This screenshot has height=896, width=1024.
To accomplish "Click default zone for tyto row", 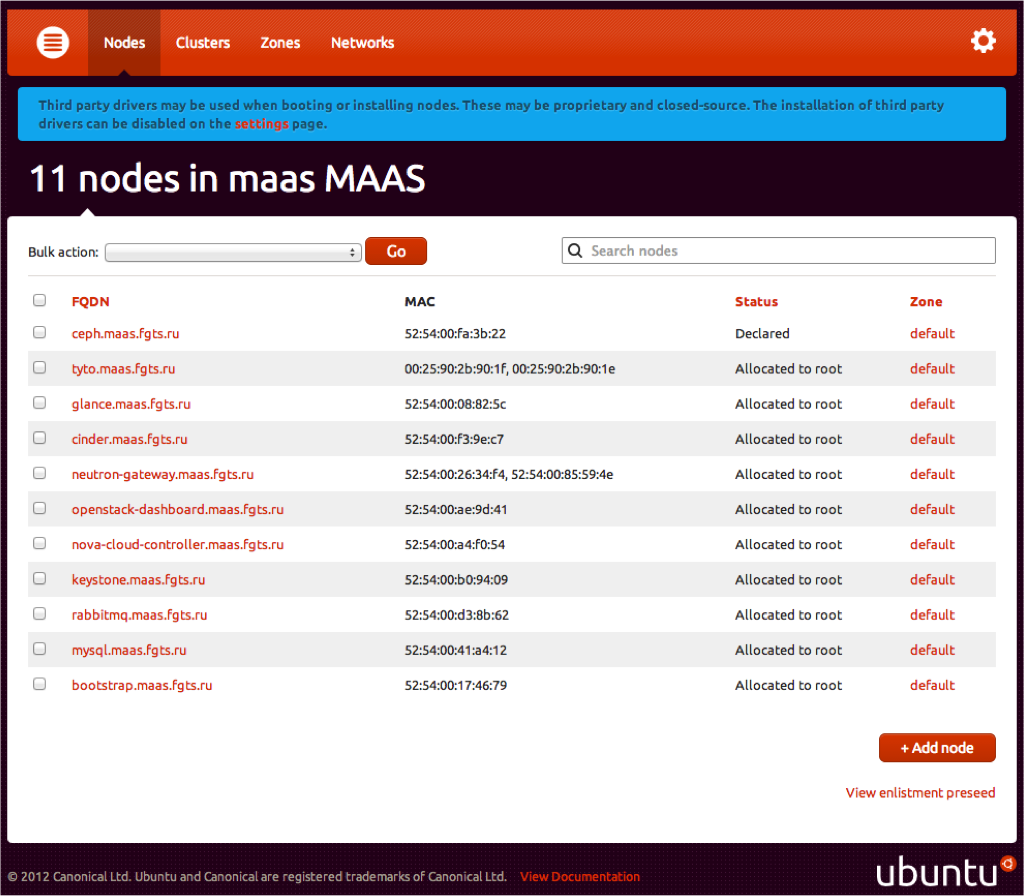I will pos(932,369).
